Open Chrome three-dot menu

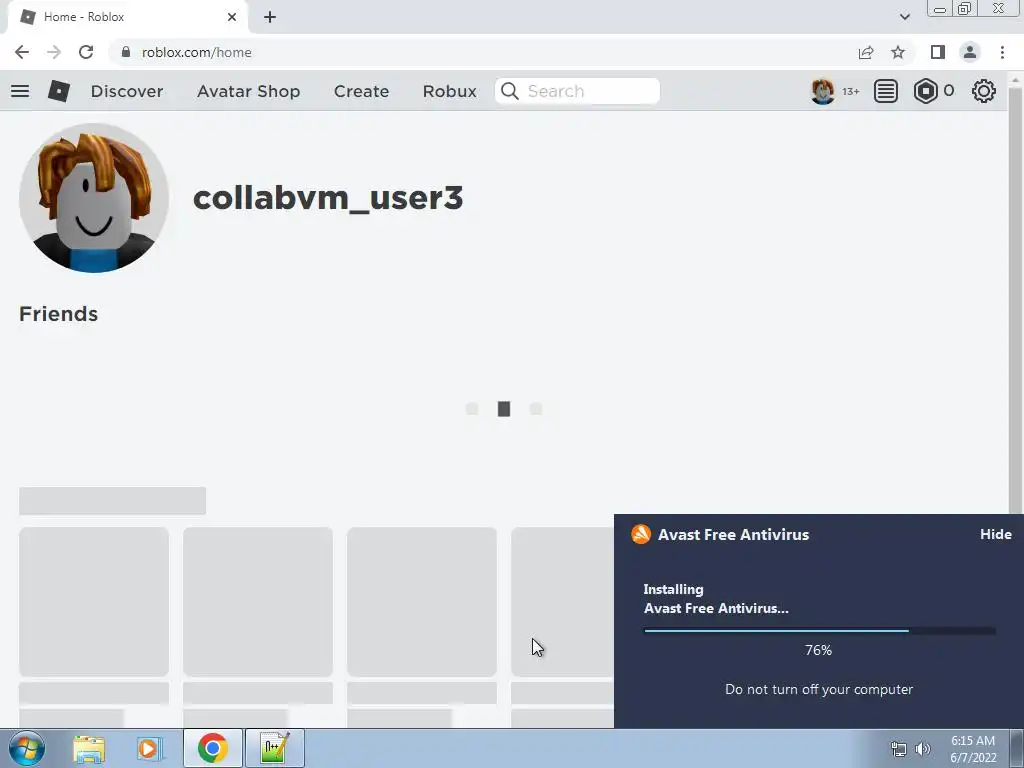coord(1002,52)
